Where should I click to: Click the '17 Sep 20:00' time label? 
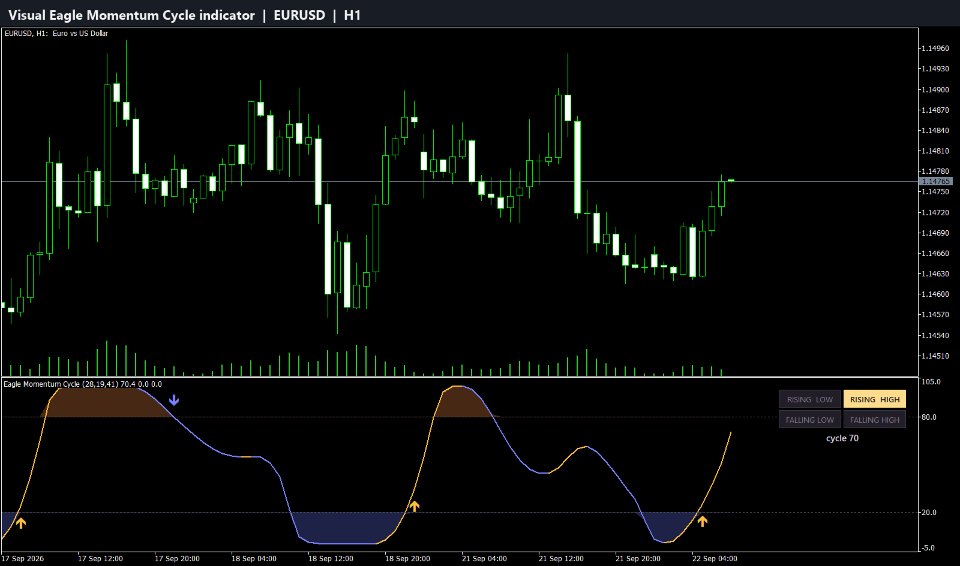pyautogui.click(x=178, y=559)
